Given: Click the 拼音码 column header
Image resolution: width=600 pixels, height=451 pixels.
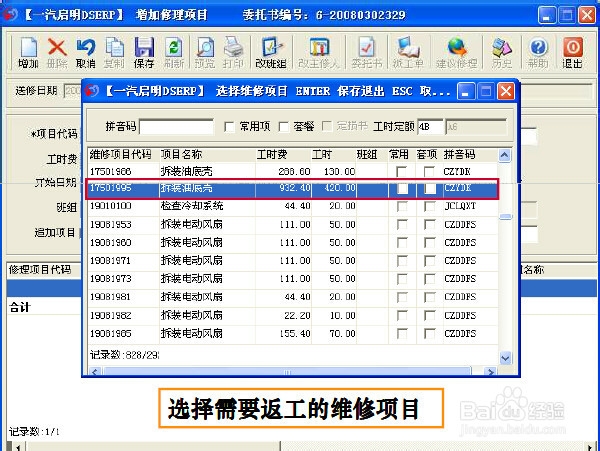Looking at the screenshot, I should [470, 155].
